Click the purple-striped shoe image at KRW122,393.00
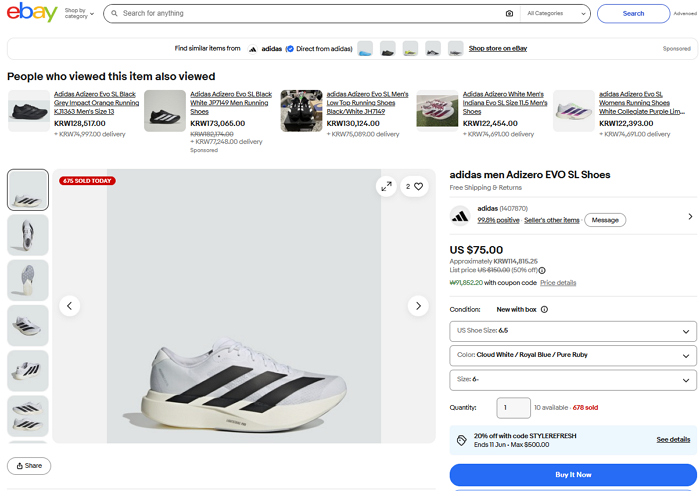Viewport: 700px width, 491px height. (x=574, y=111)
